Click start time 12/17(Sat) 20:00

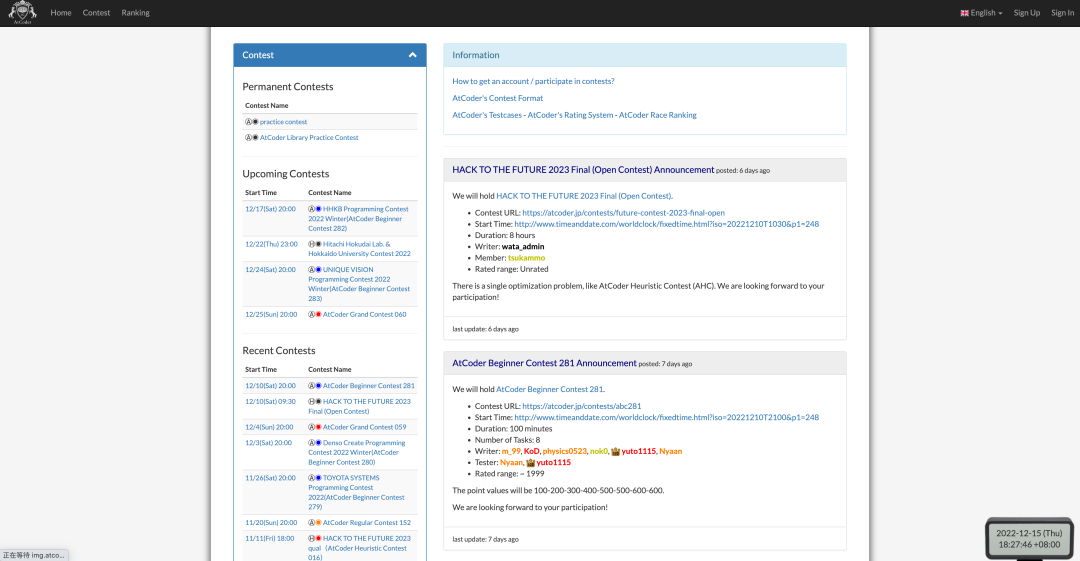pos(270,209)
